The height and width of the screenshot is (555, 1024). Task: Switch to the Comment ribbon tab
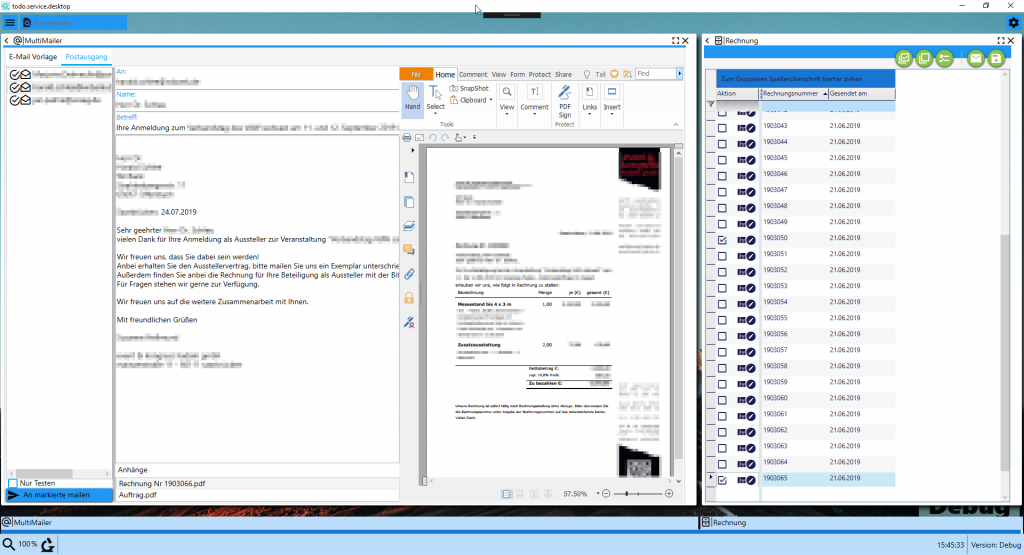[x=473, y=74]
